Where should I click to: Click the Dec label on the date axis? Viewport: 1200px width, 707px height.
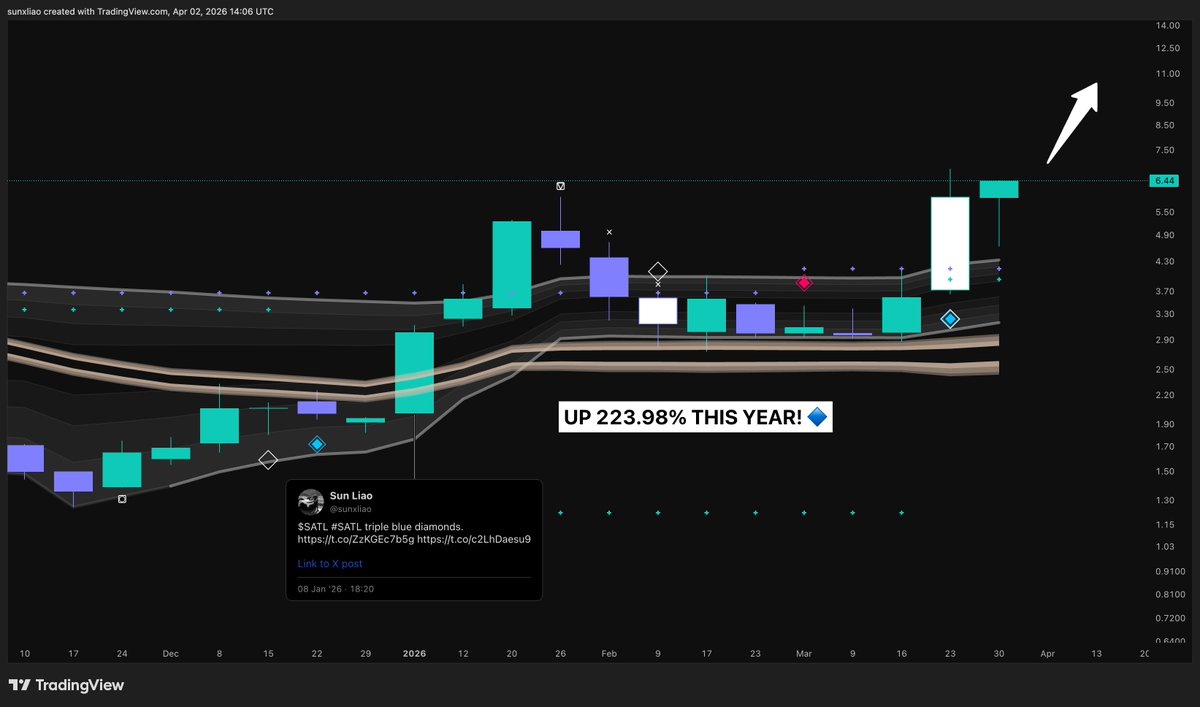coord(170,653)
